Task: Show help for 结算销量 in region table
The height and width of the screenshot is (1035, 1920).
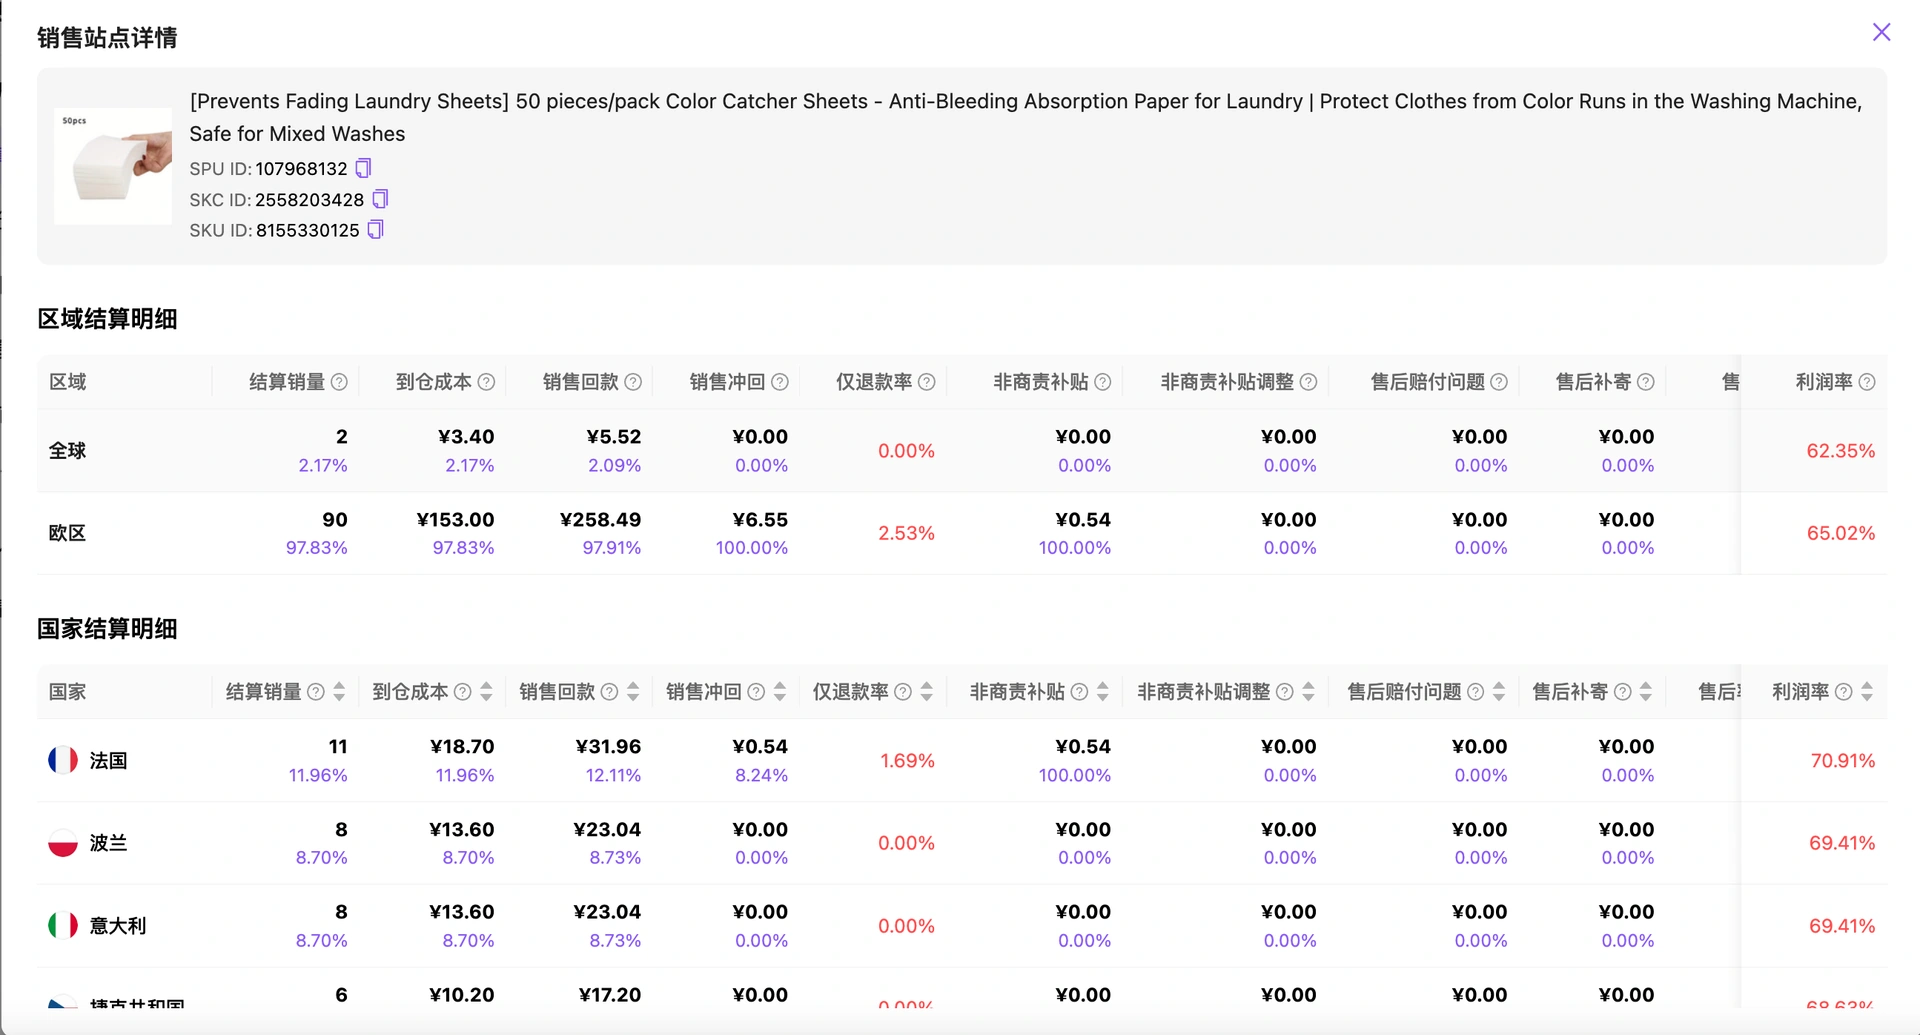Action: pos(339,382)
